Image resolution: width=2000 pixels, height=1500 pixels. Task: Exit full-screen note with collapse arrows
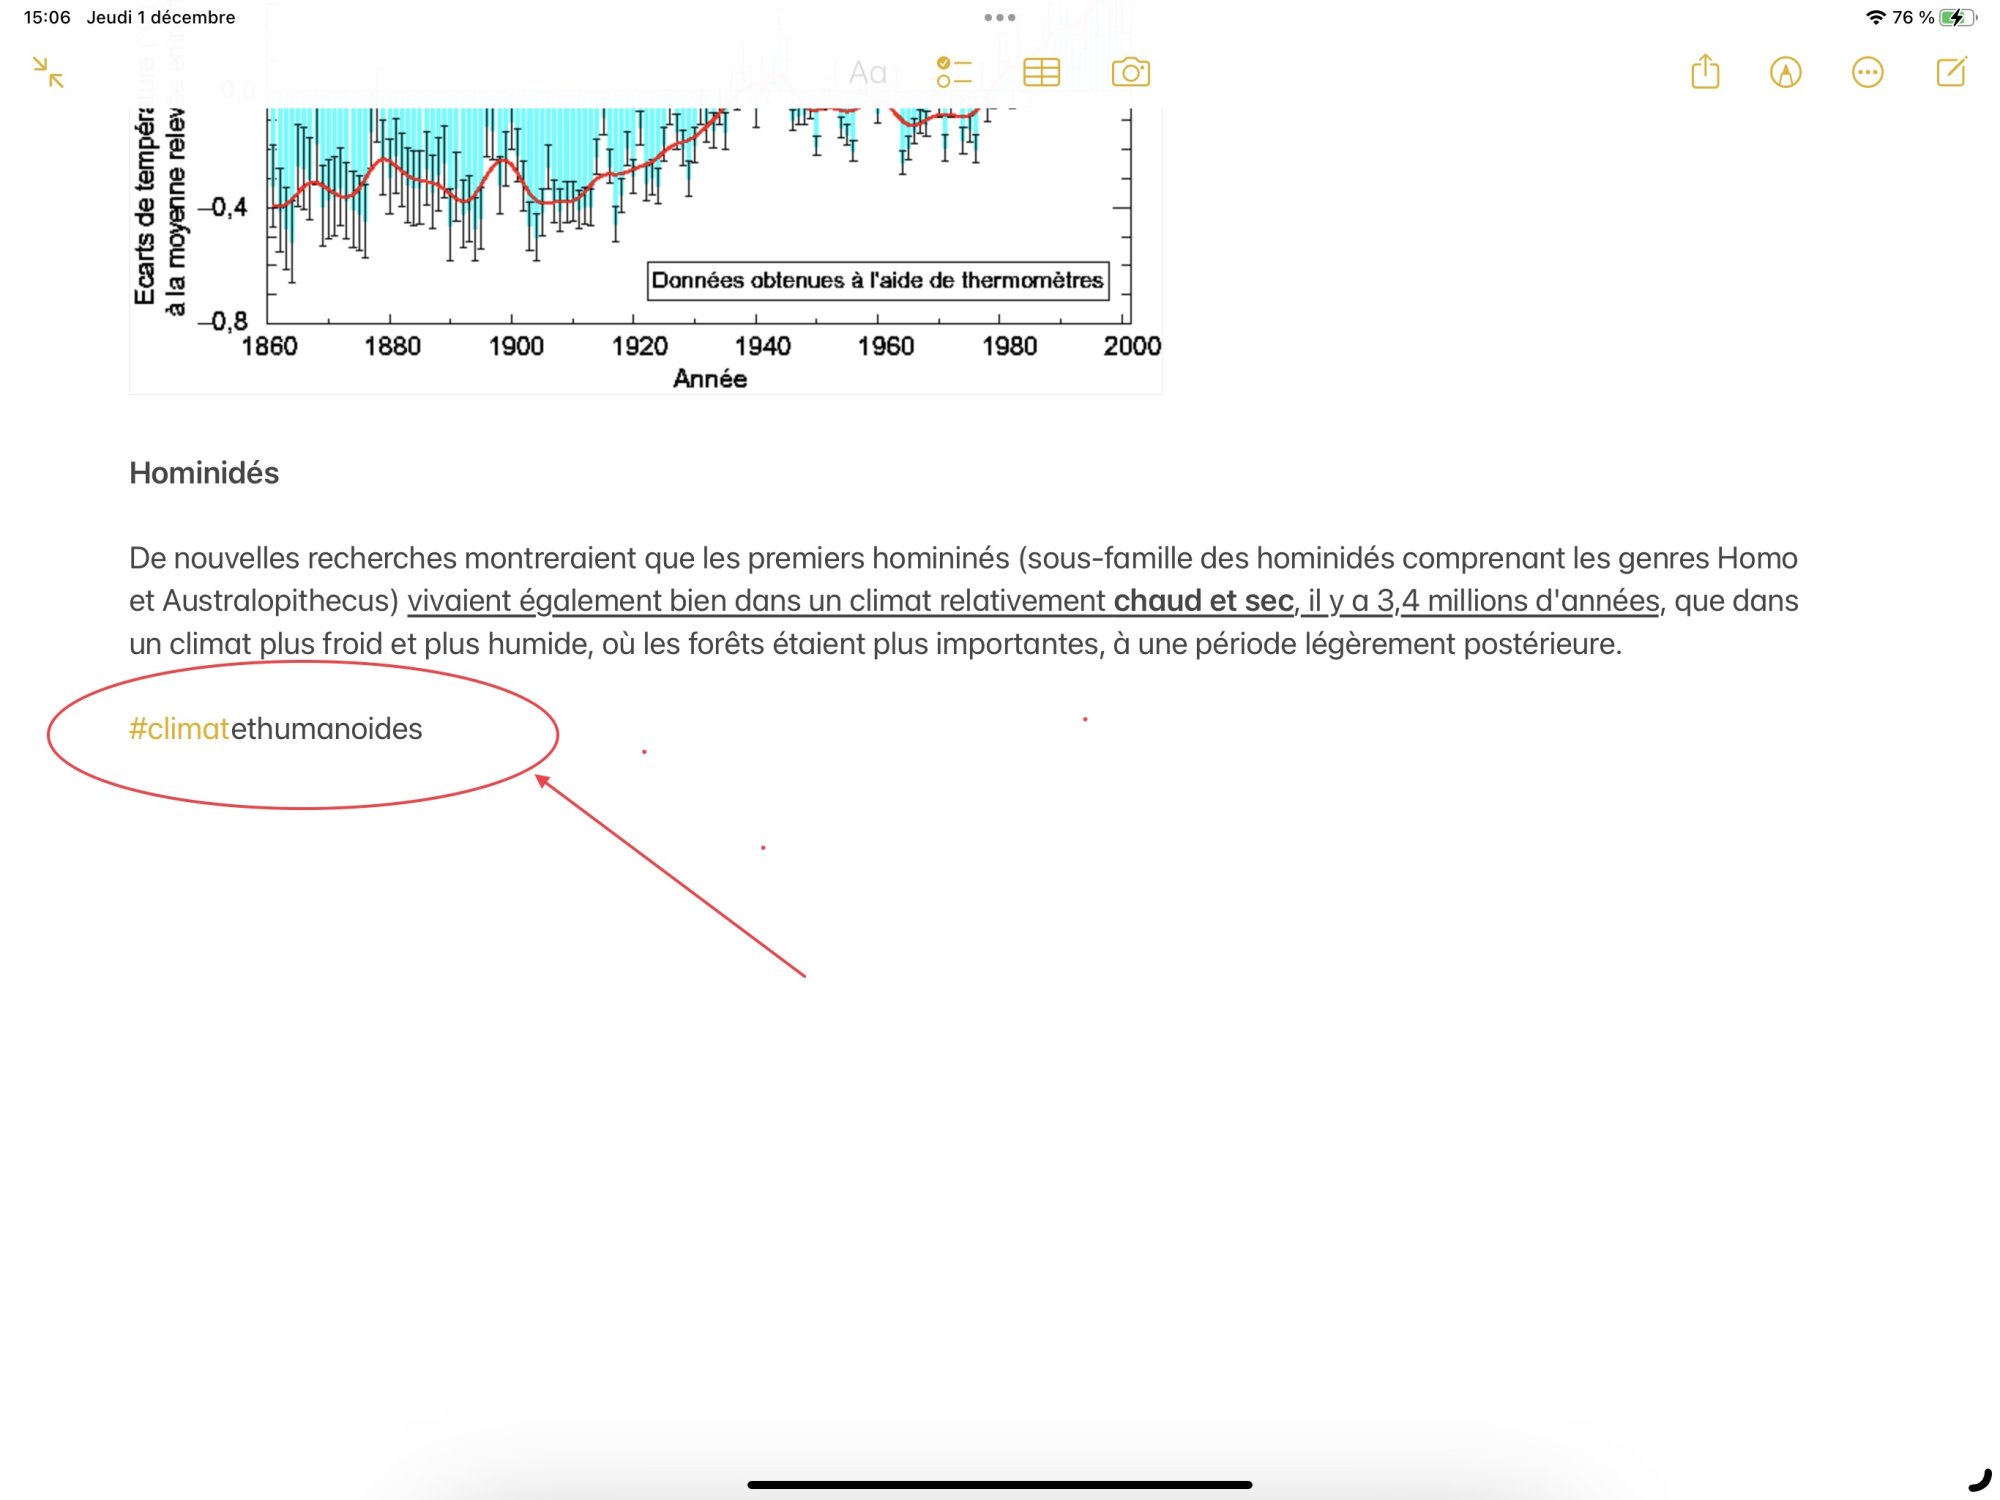pyautogui.click(x=48, y=72)
